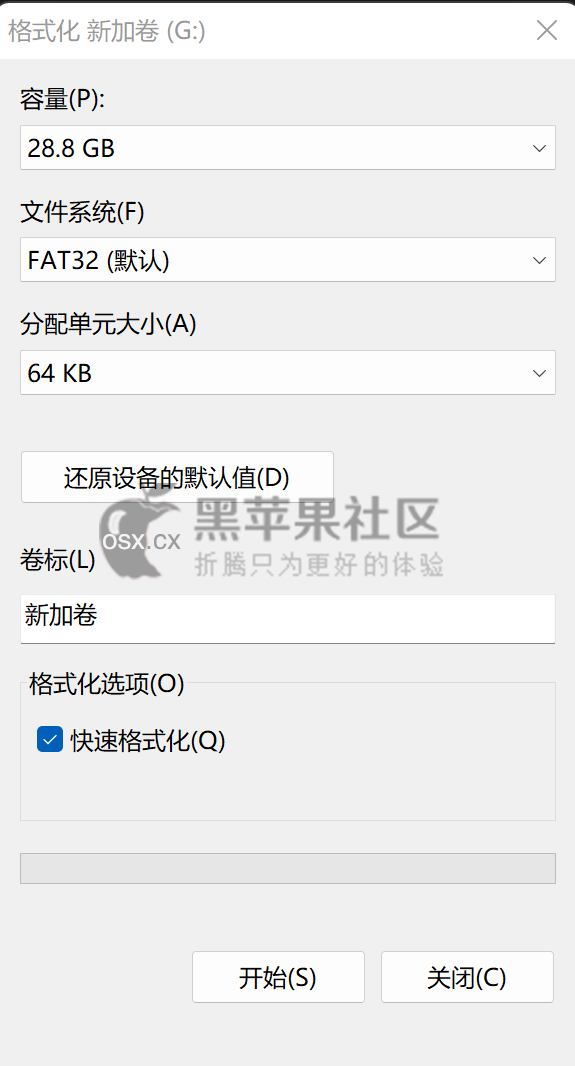Click the 关闭(C) button
This screenshot has height=1066, width=575.
point(467,977)
